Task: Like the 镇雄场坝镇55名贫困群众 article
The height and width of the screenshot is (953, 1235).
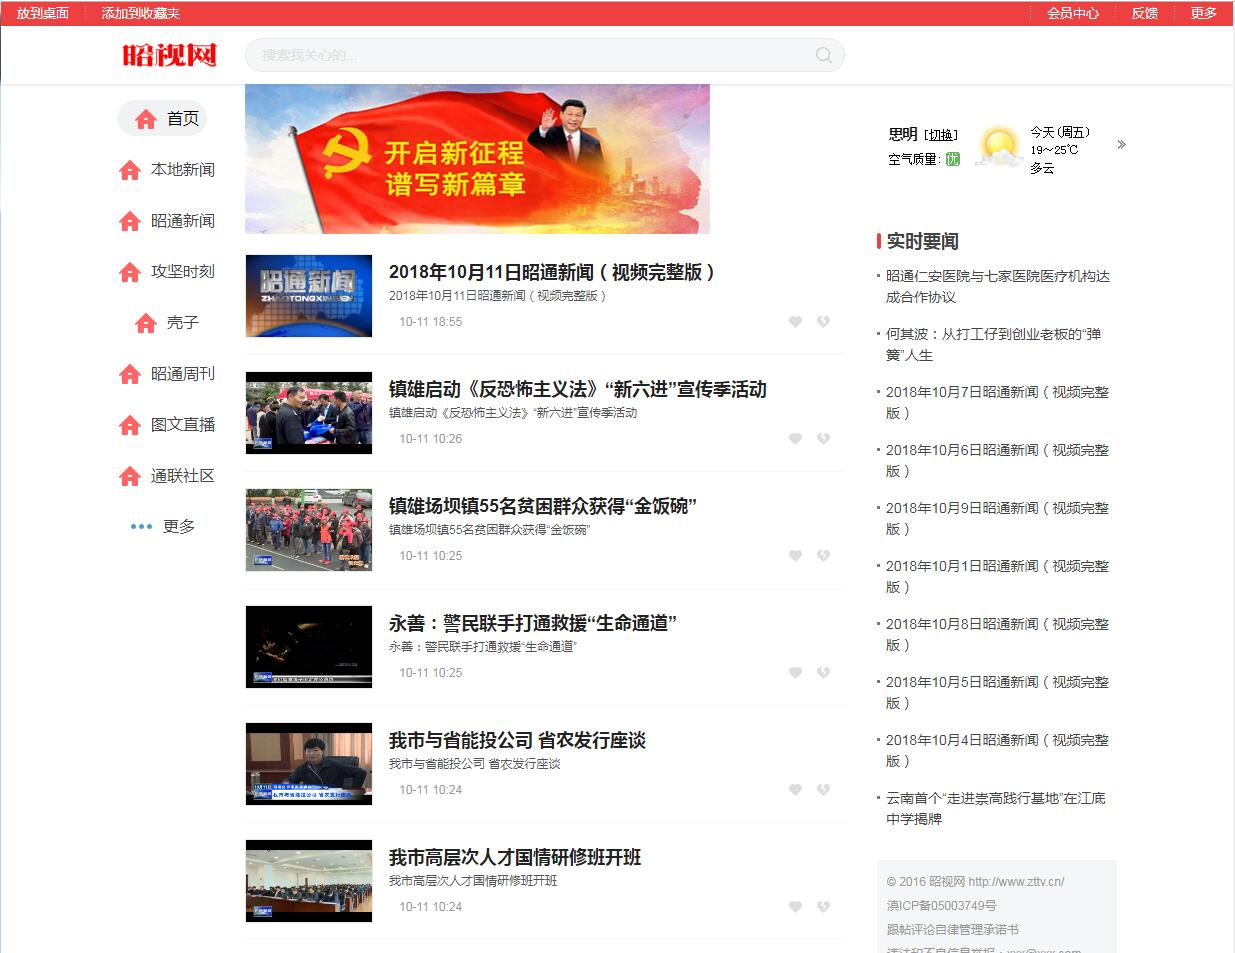Action: (x=795, y=556)
